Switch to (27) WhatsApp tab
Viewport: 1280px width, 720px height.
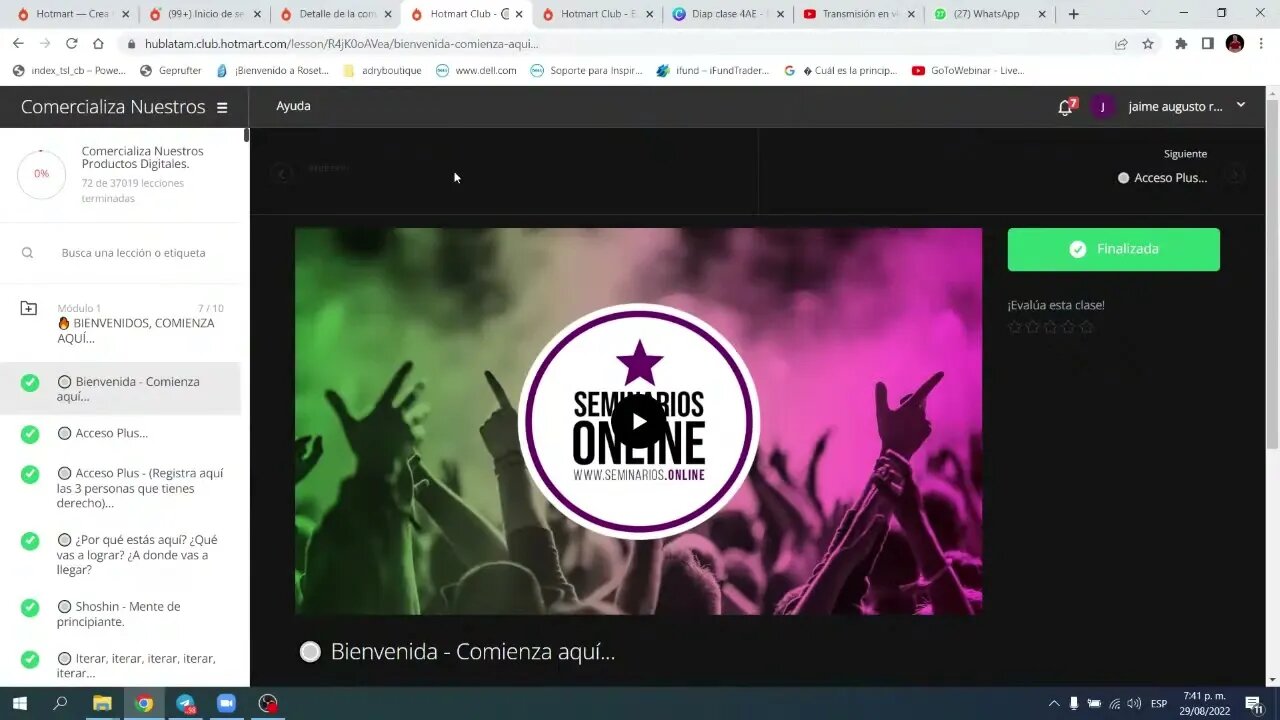990,14
